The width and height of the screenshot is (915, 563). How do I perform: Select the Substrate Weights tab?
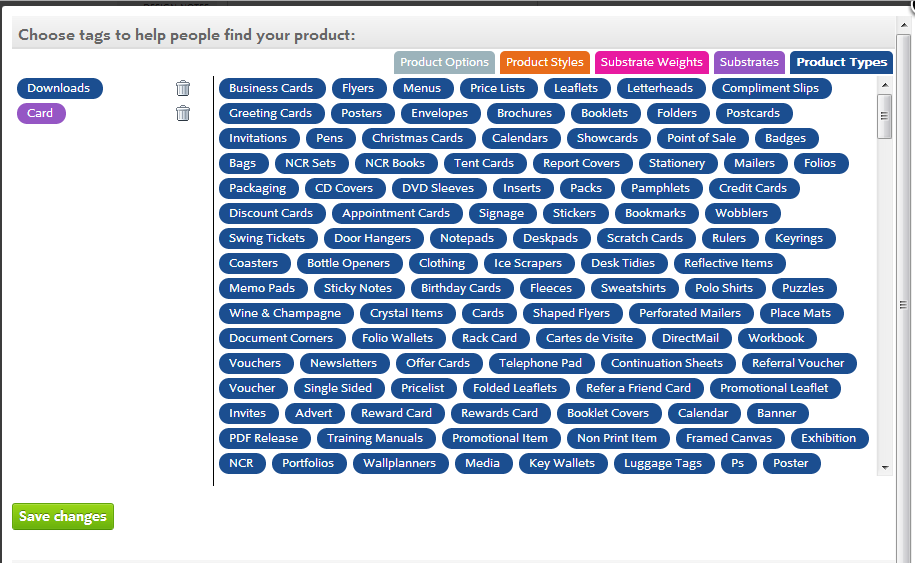click(x=651, y=62)
